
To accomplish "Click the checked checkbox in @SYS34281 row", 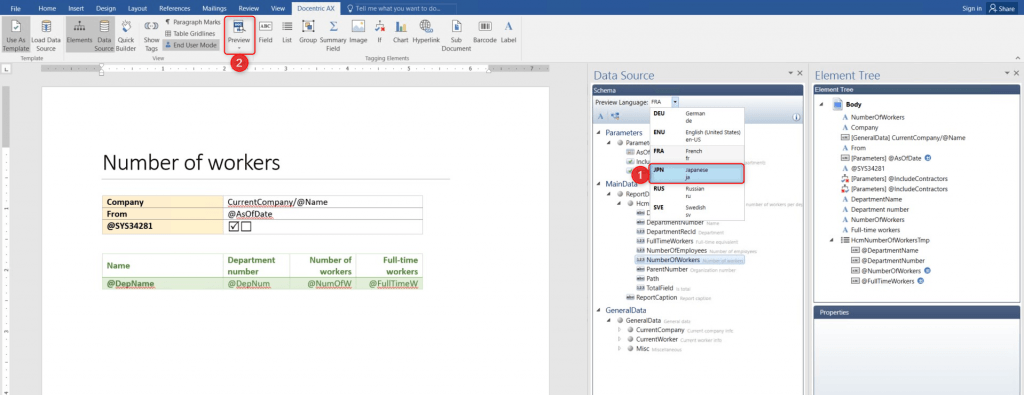I will (234, 227).
